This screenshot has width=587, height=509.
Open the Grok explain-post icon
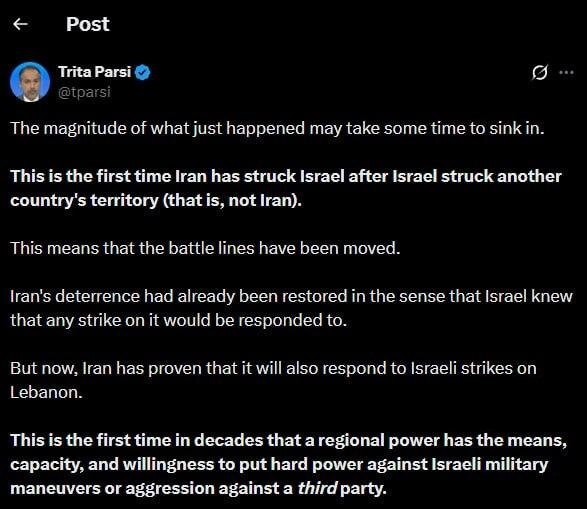[539, 72]
